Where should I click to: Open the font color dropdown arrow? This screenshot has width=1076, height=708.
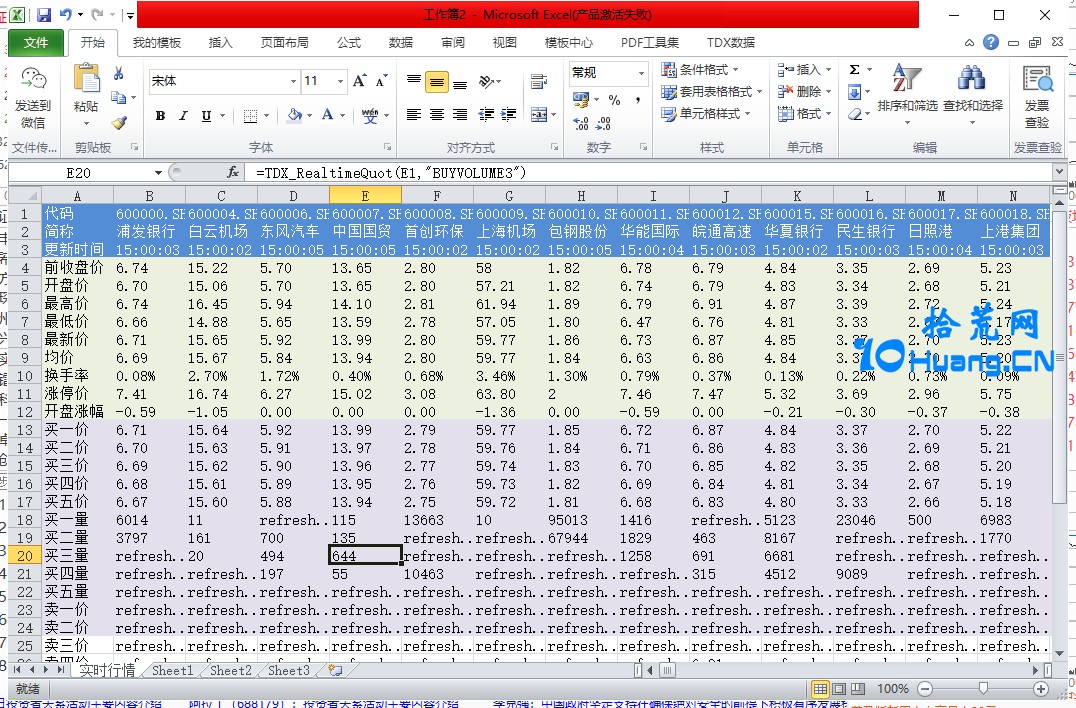[342, 115]
